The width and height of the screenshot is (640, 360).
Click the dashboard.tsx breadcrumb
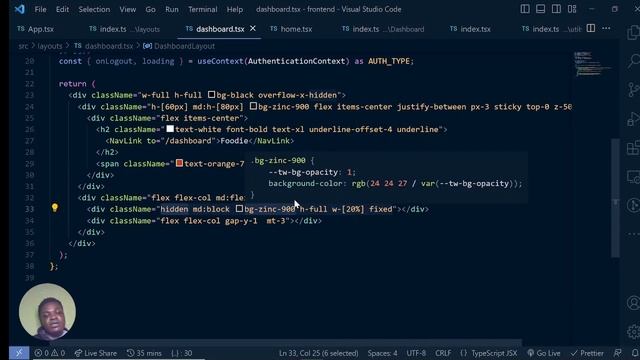point(103,46)
